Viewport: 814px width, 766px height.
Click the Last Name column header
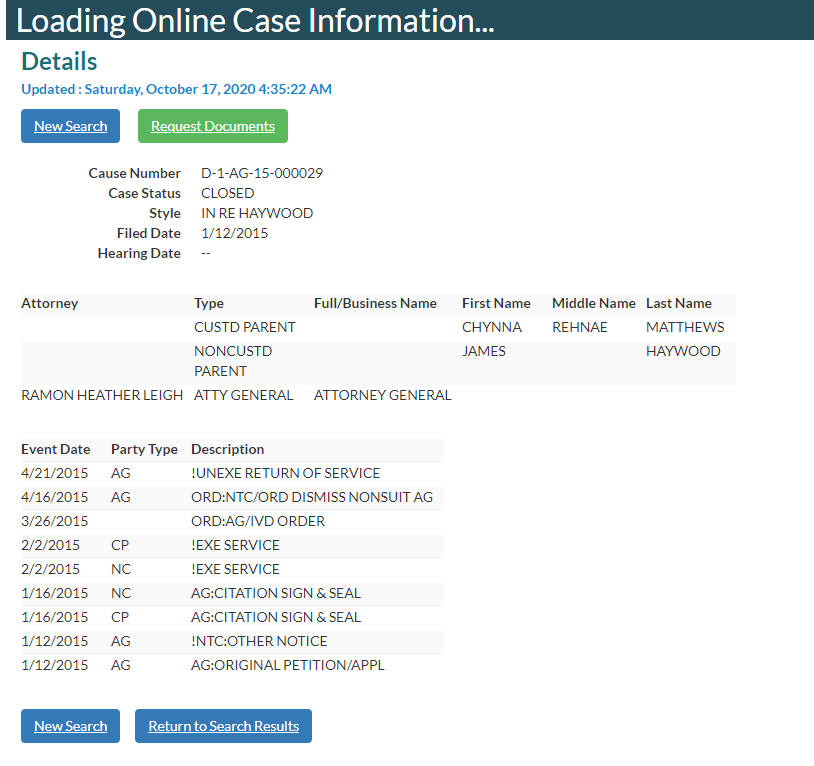(679, 303)
